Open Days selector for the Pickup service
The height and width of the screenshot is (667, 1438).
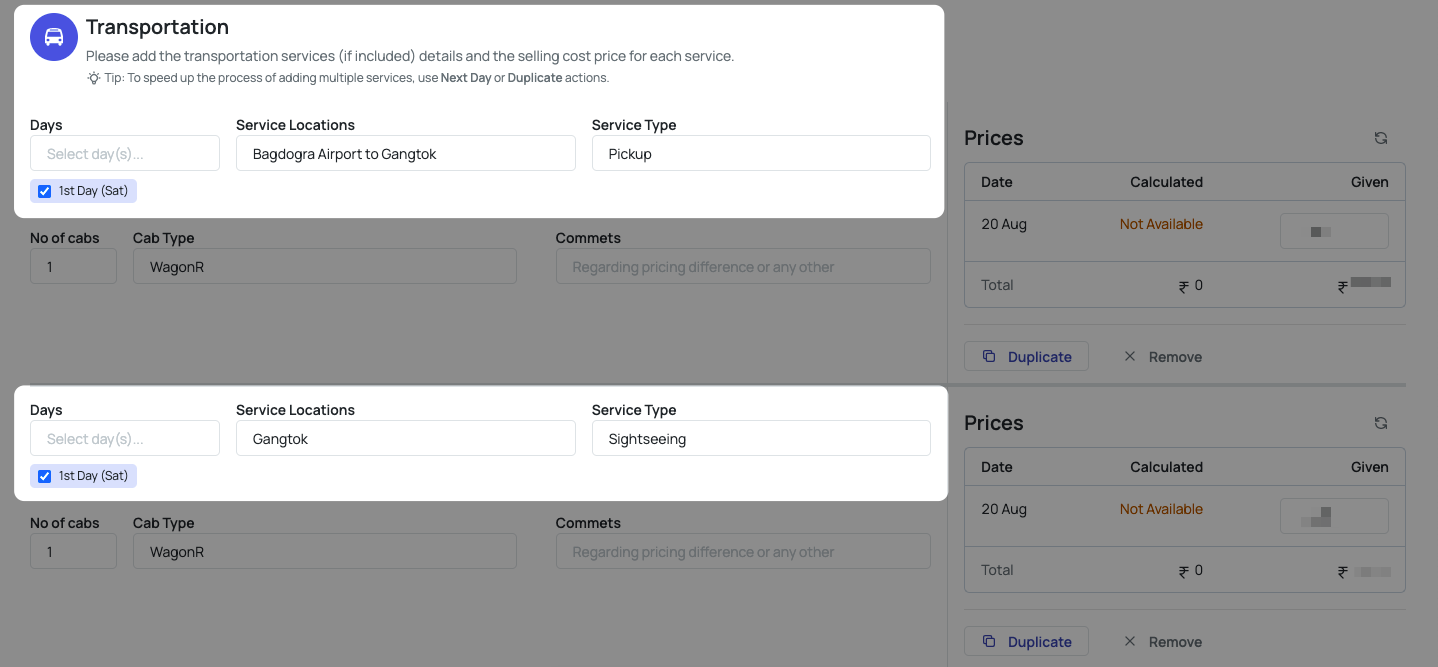click(125, 154)
